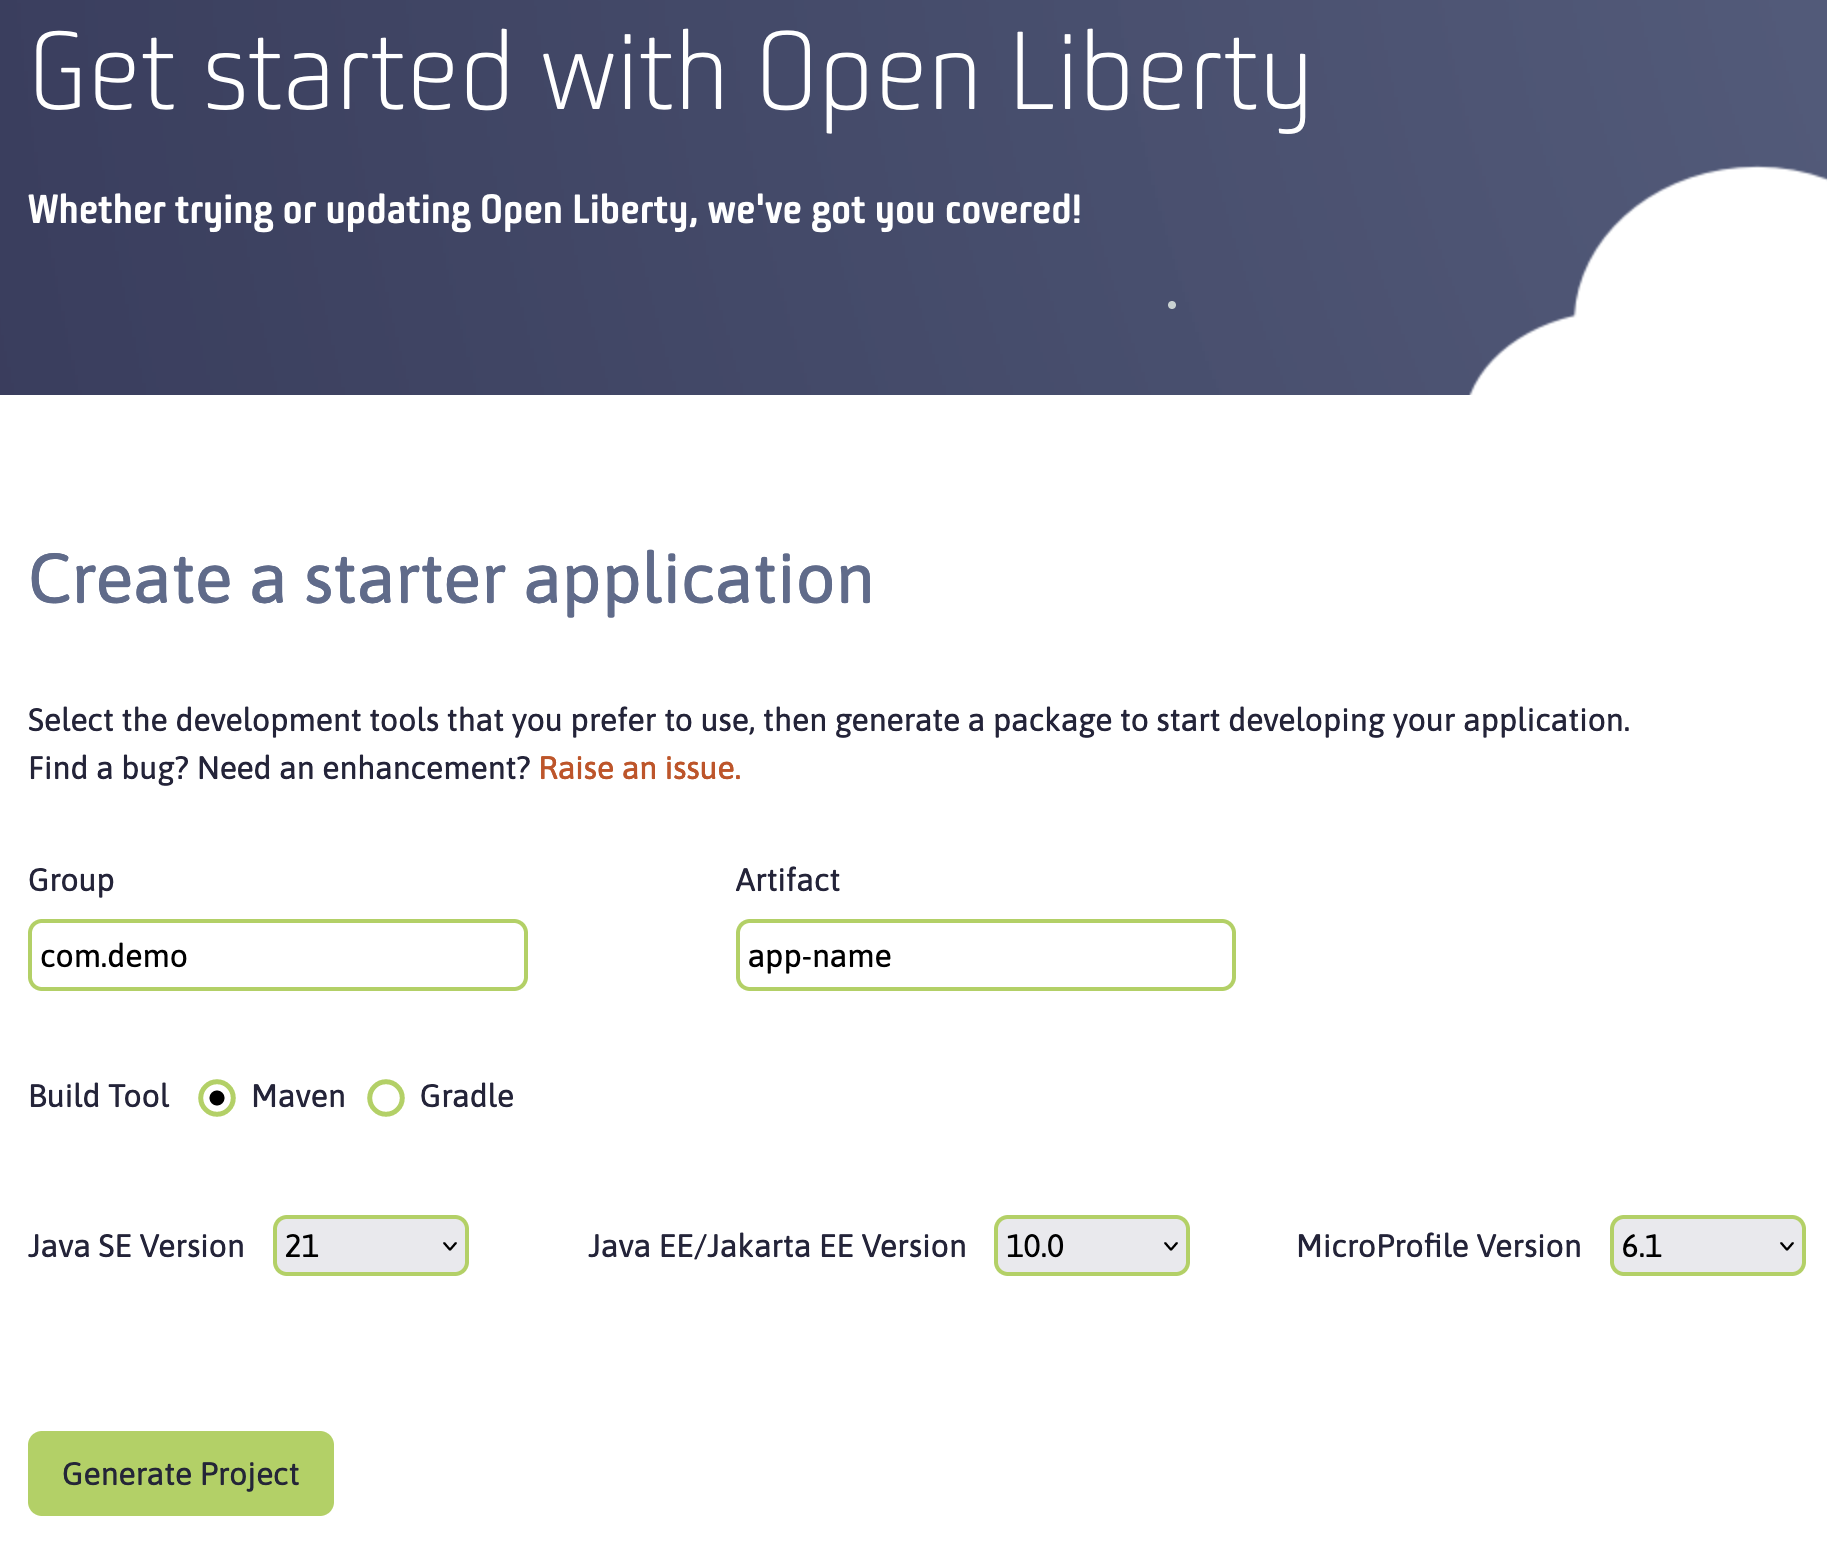Click the 'Build Tool' label
This screenshot has height=1542, width=1827.
(x=99, y=1096)
